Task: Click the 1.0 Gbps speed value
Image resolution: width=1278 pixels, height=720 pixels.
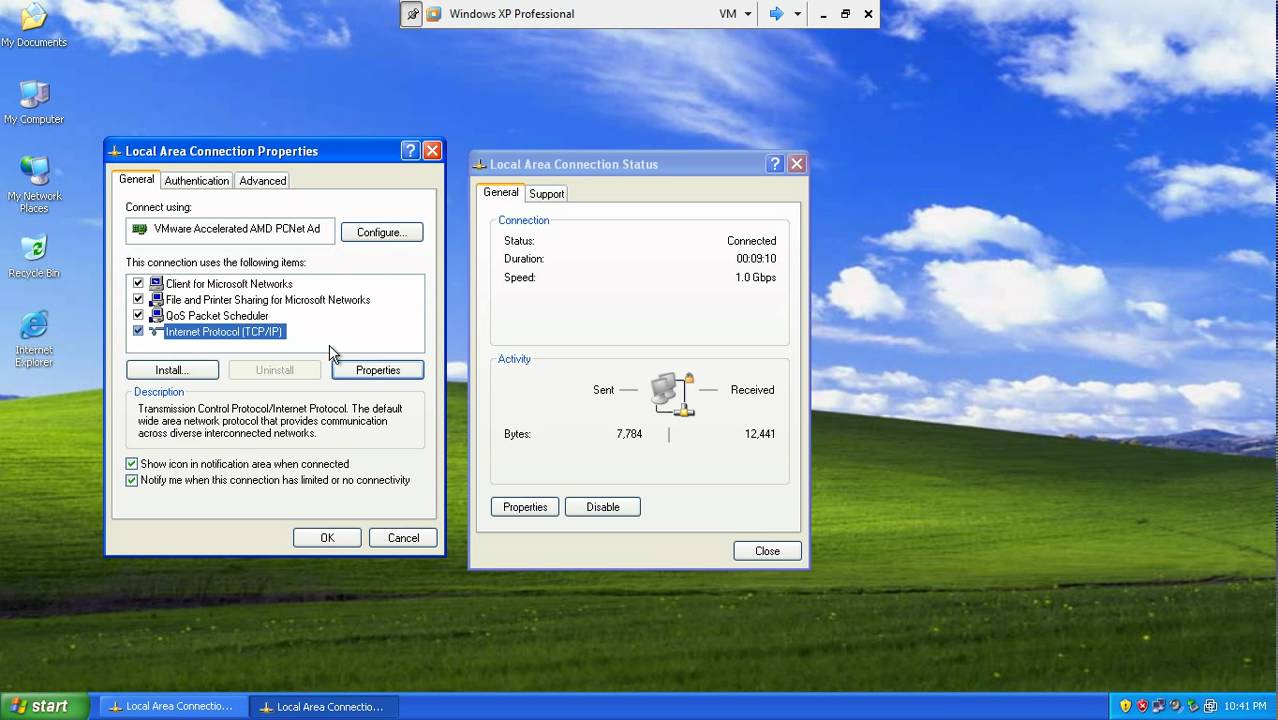Action: [755, 277]
